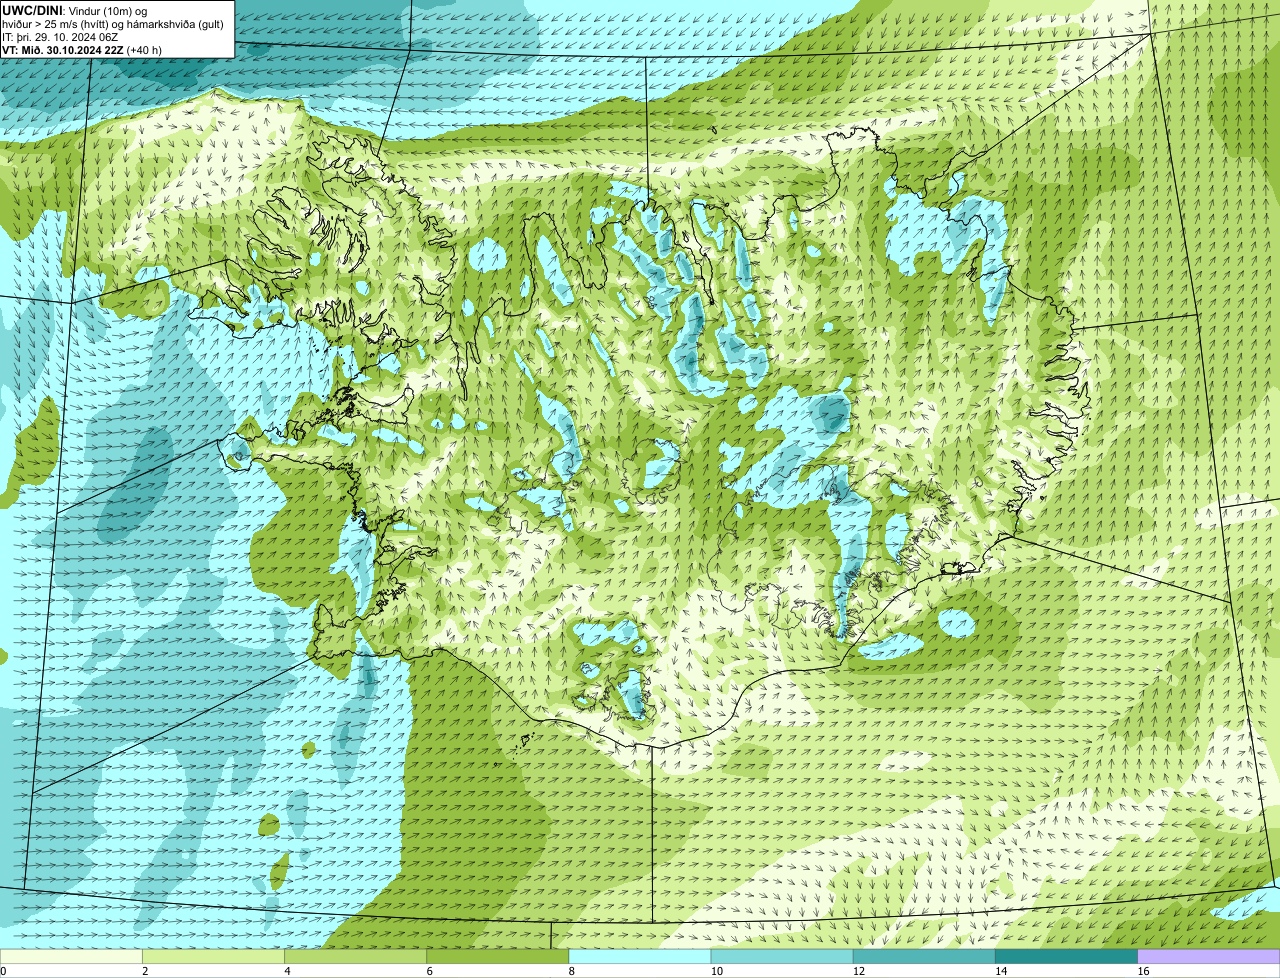Click the legend scale label "6"
Viewport: 1280px width, 978px height.
[429, 971]
